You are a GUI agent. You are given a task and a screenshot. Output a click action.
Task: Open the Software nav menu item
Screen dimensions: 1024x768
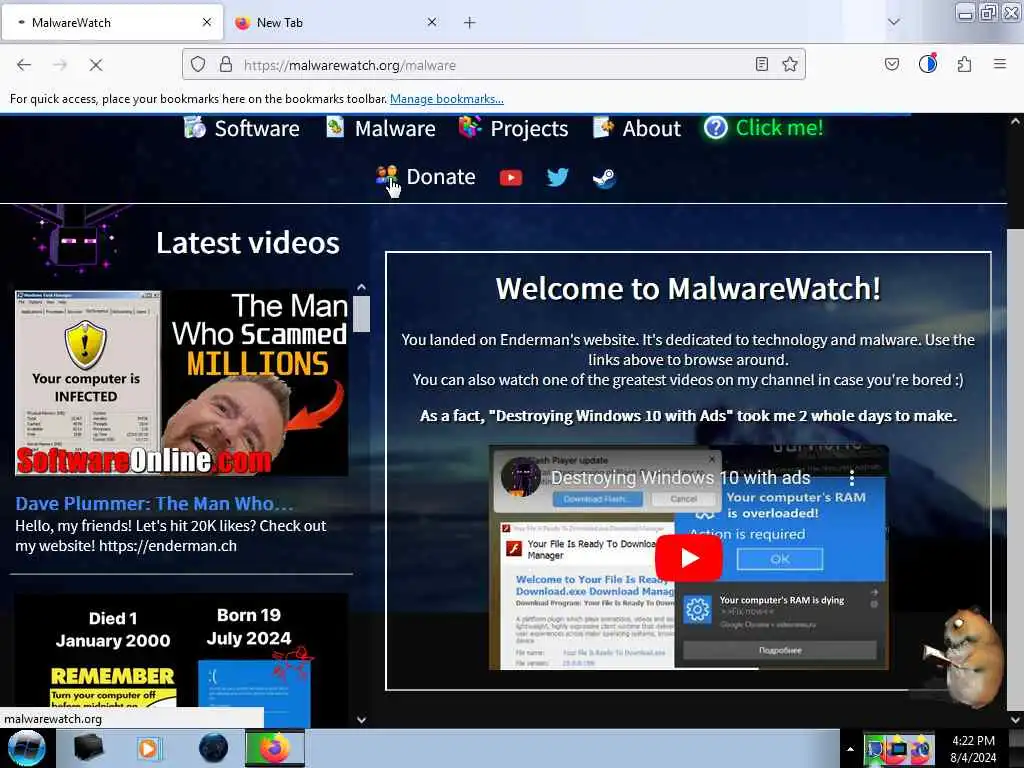pyautogui.click(x=241, y=128)
